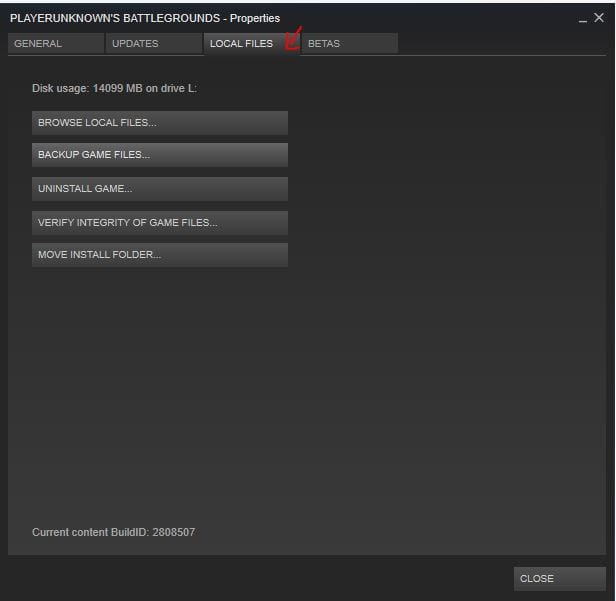The height and width of the screenshot is (601, 616).
Task: Switch to the General tab
Action: [x=56, y=44]
